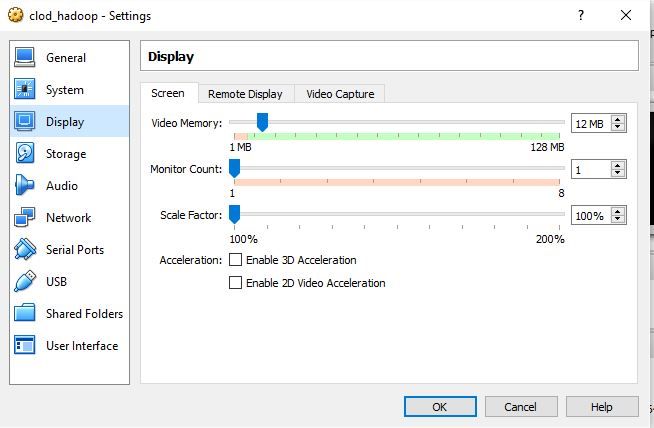The width and height of the screenshot is (654, 428).
Task: Select the System chip icon
Action: click(25, 90)
